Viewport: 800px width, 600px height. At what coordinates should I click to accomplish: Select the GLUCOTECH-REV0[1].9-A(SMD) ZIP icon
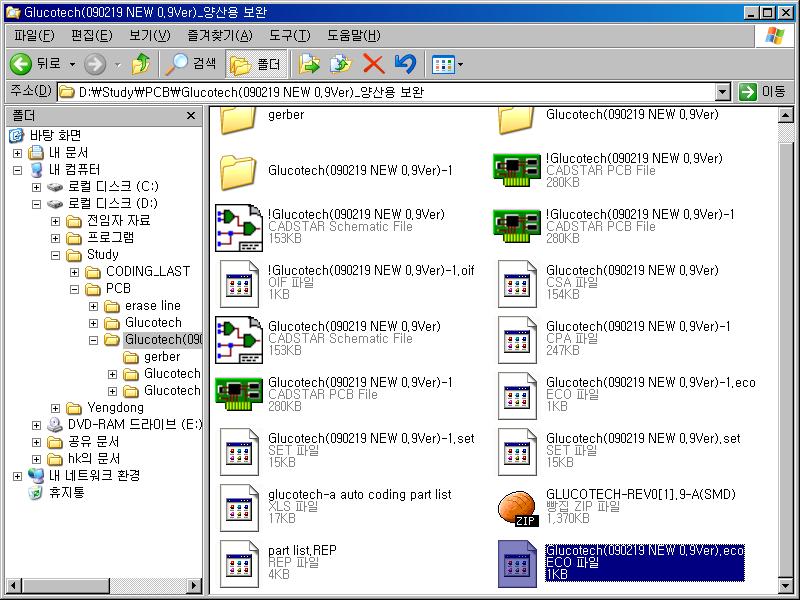517,508
